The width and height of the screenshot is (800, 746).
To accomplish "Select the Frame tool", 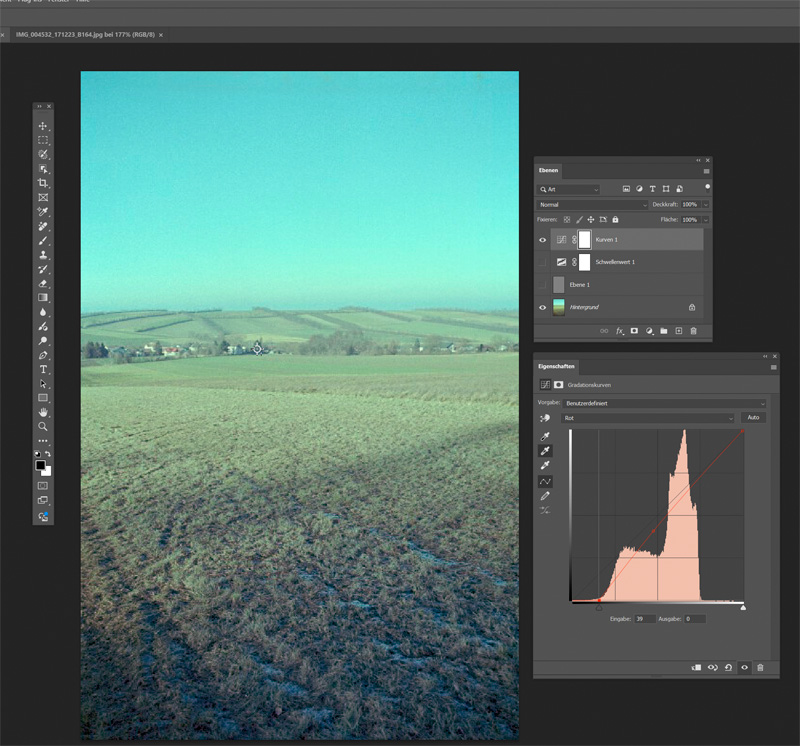I will point(43,197).
